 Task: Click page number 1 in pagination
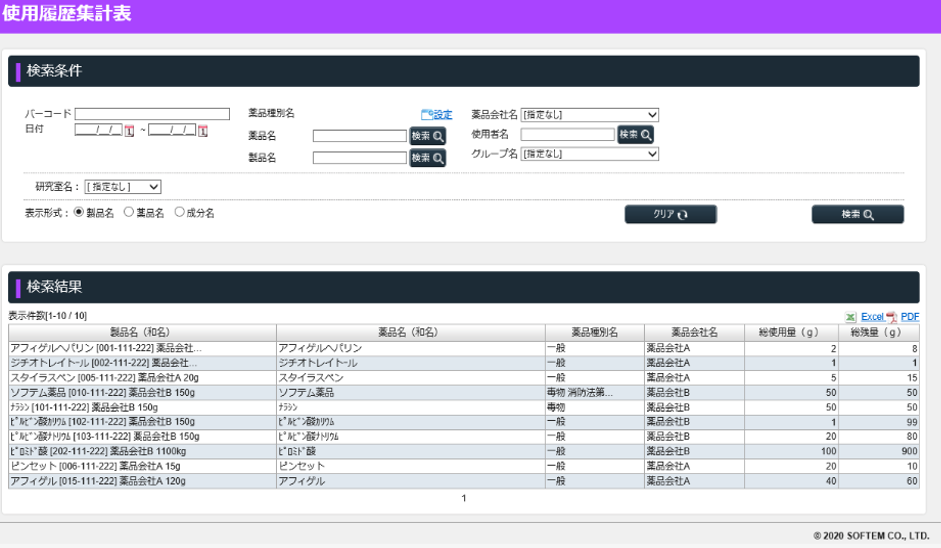pos(463,498)
